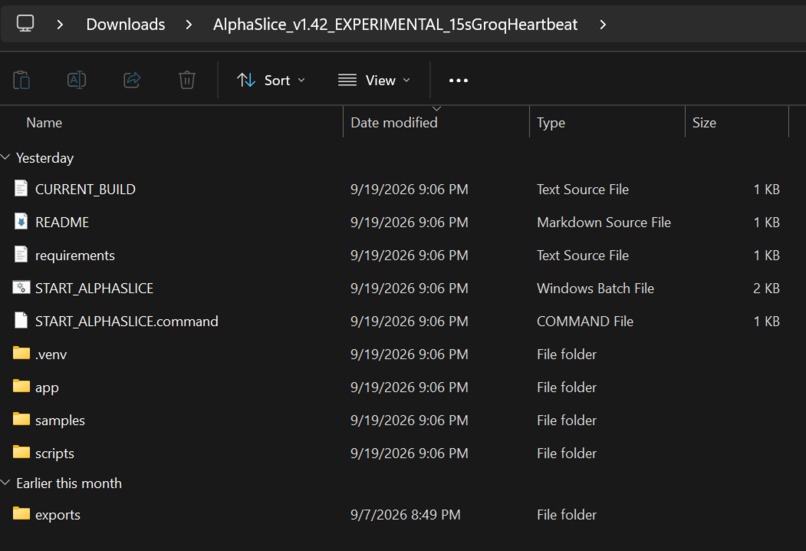Click the This PC monitor icon in address bar

click(25, 24)
